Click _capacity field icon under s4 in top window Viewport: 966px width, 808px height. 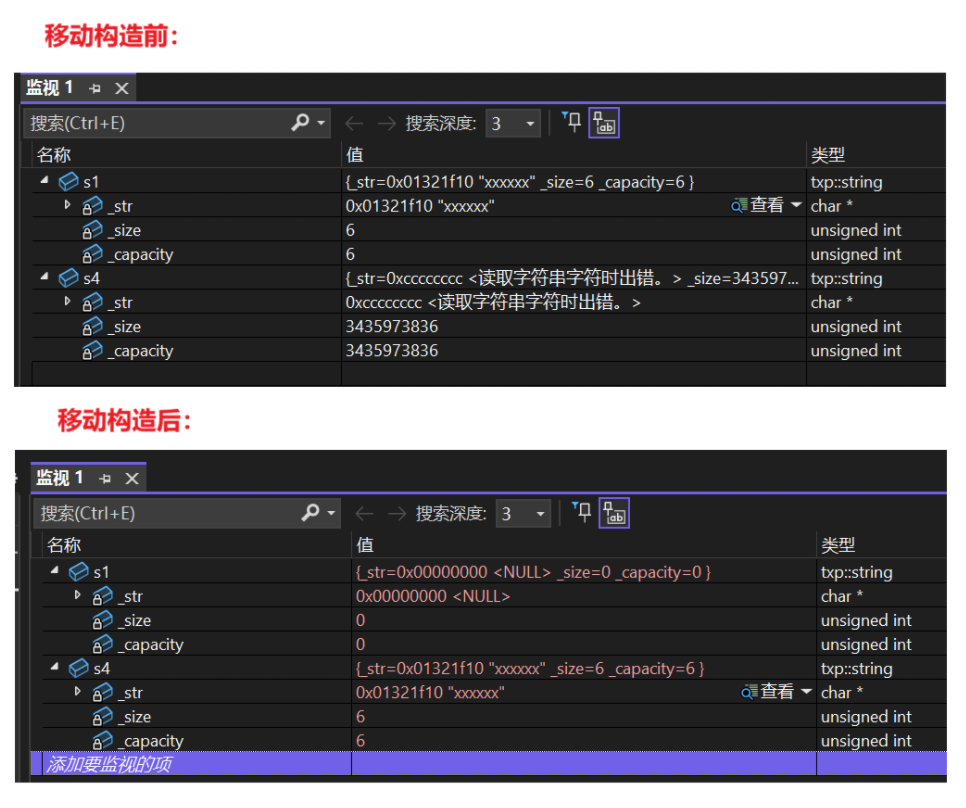click(92, 351)
